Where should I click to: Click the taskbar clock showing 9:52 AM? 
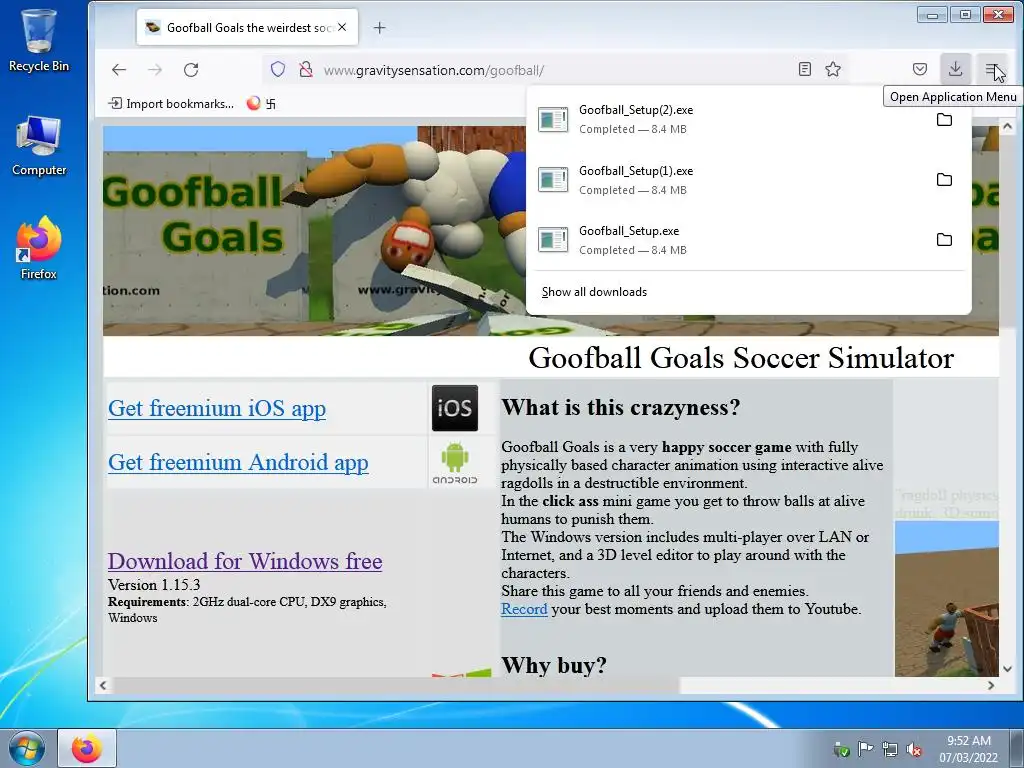(x=968, y=749)
